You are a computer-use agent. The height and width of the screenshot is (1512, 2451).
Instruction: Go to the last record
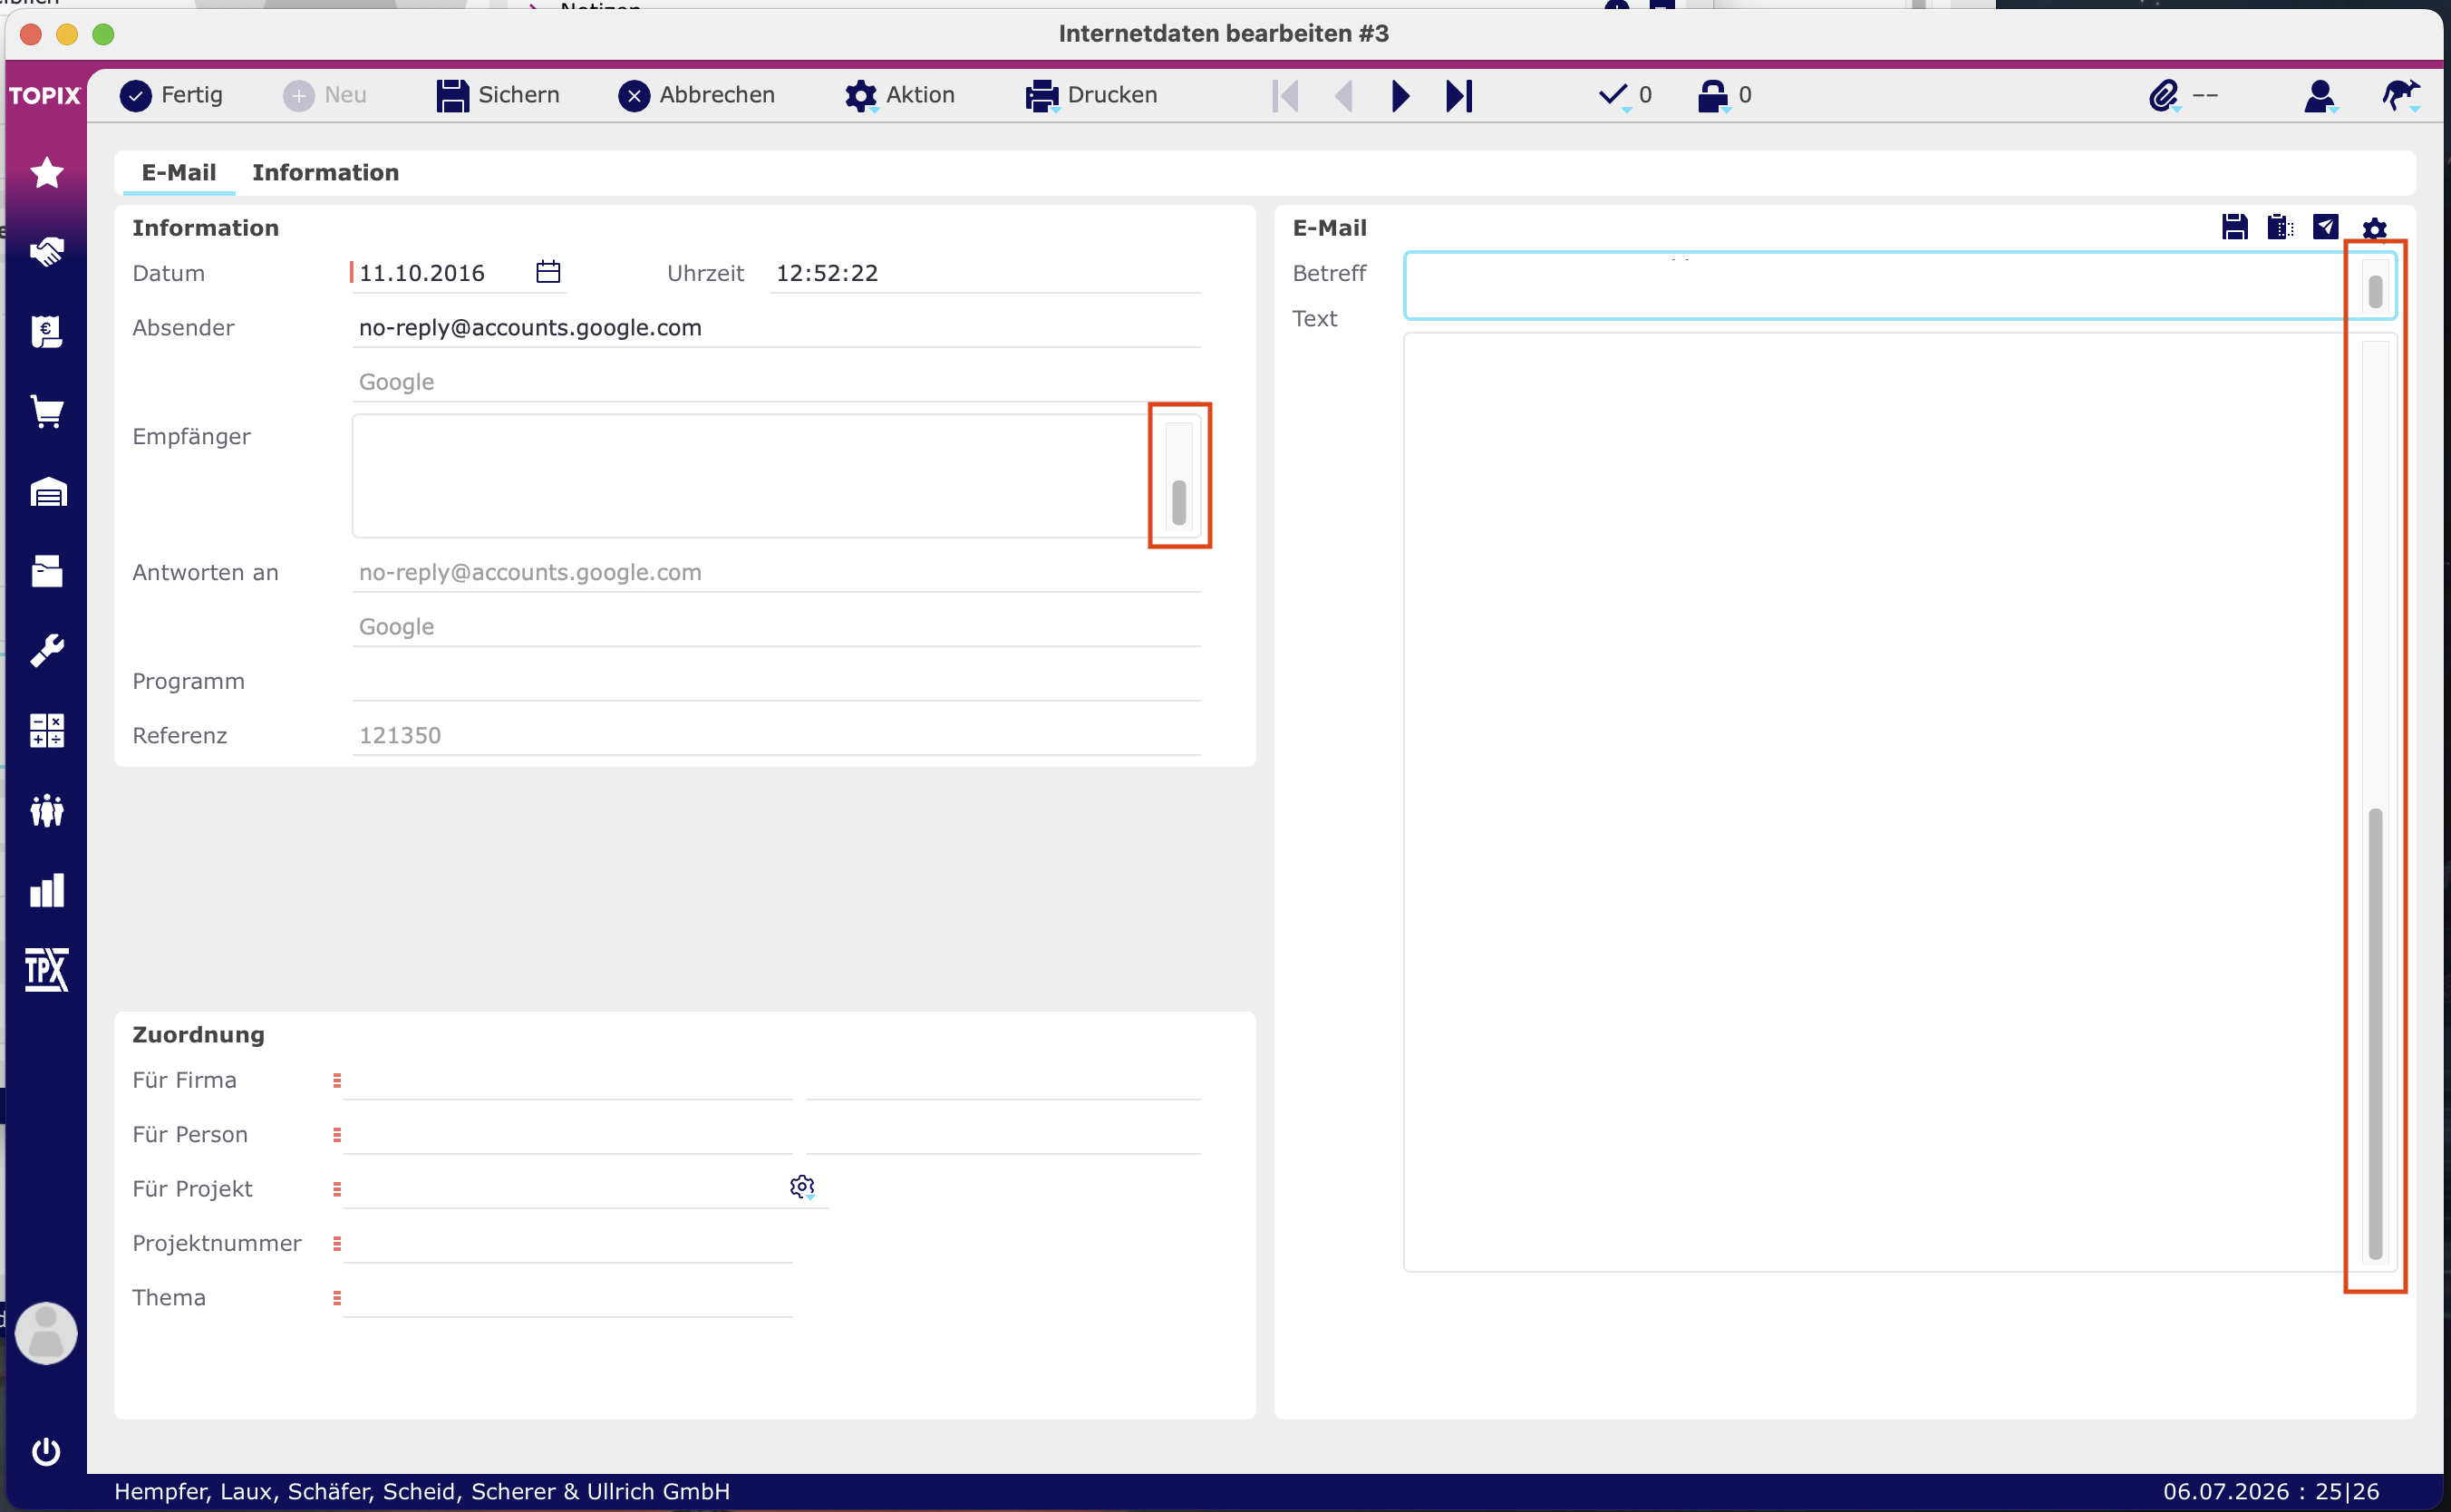1459,96
